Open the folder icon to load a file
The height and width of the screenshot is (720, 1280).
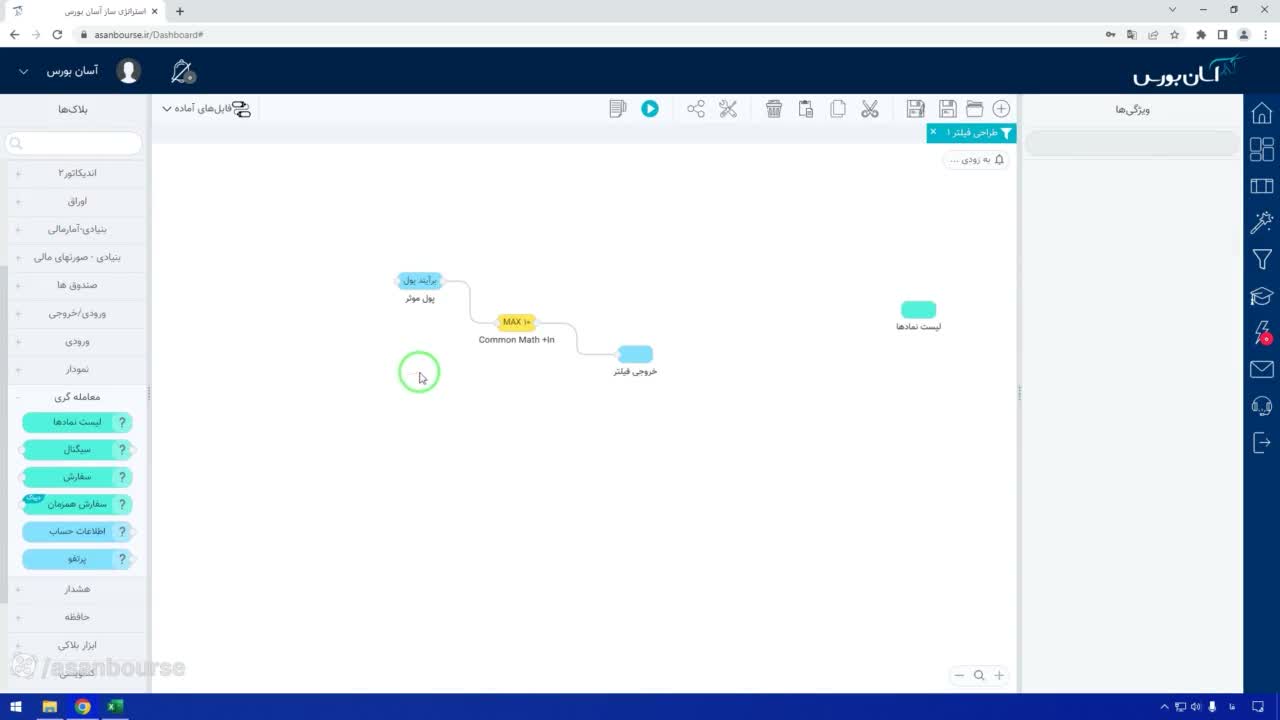[x=974, y=109]
